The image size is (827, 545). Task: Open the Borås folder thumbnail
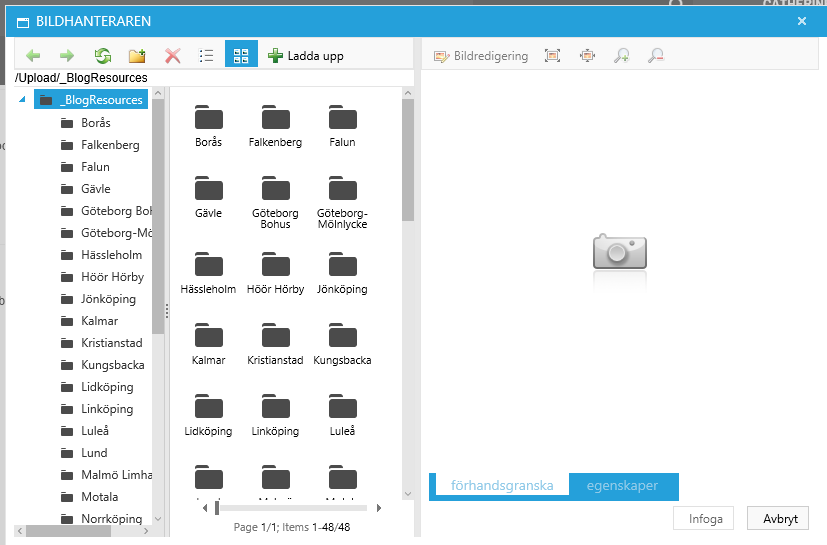click(209, 126)
